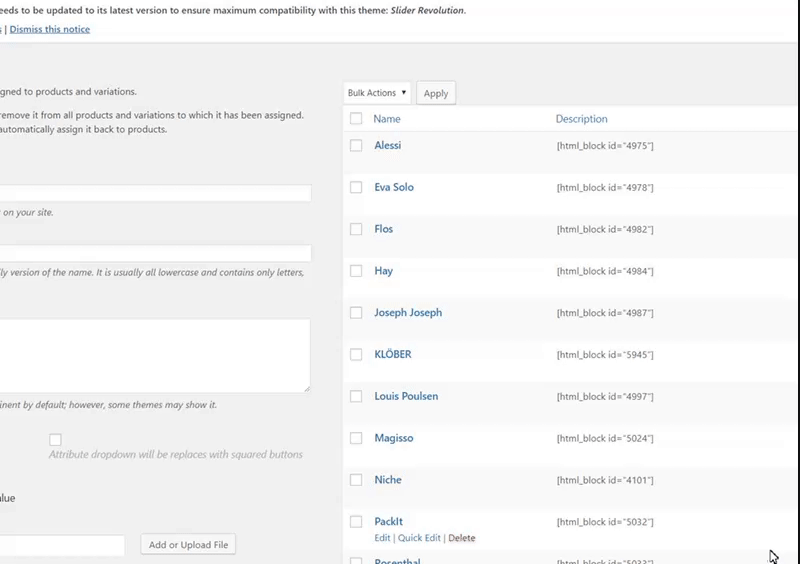Open the Louis Poulsen term
The height and width of the screenshot is (564, 800).
[x=406, y=397]
